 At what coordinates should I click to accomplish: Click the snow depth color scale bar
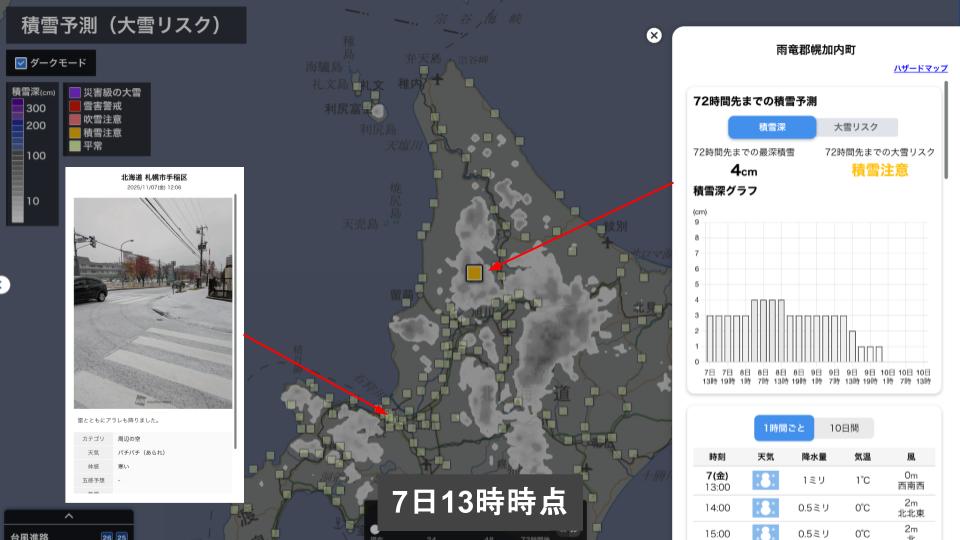(x=18, y=160)
